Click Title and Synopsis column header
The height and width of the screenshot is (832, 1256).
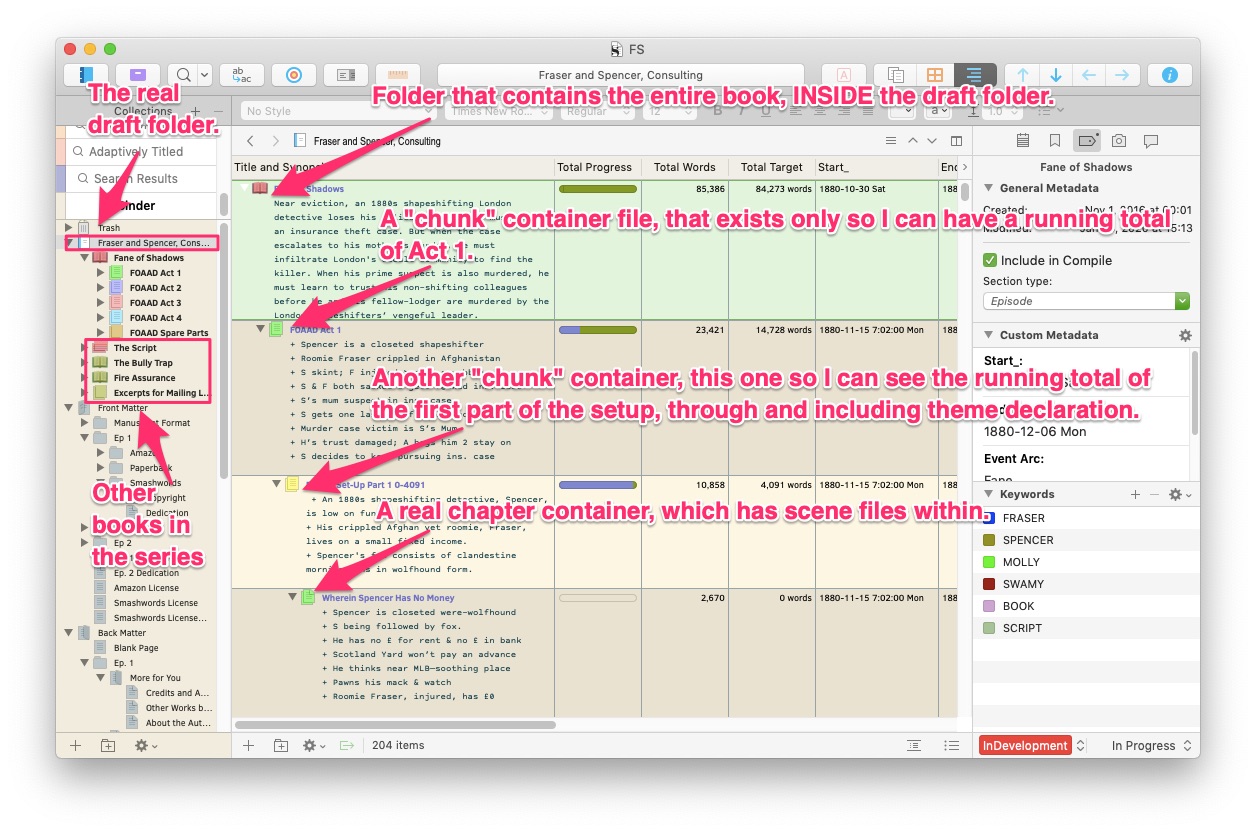[393, 167]
